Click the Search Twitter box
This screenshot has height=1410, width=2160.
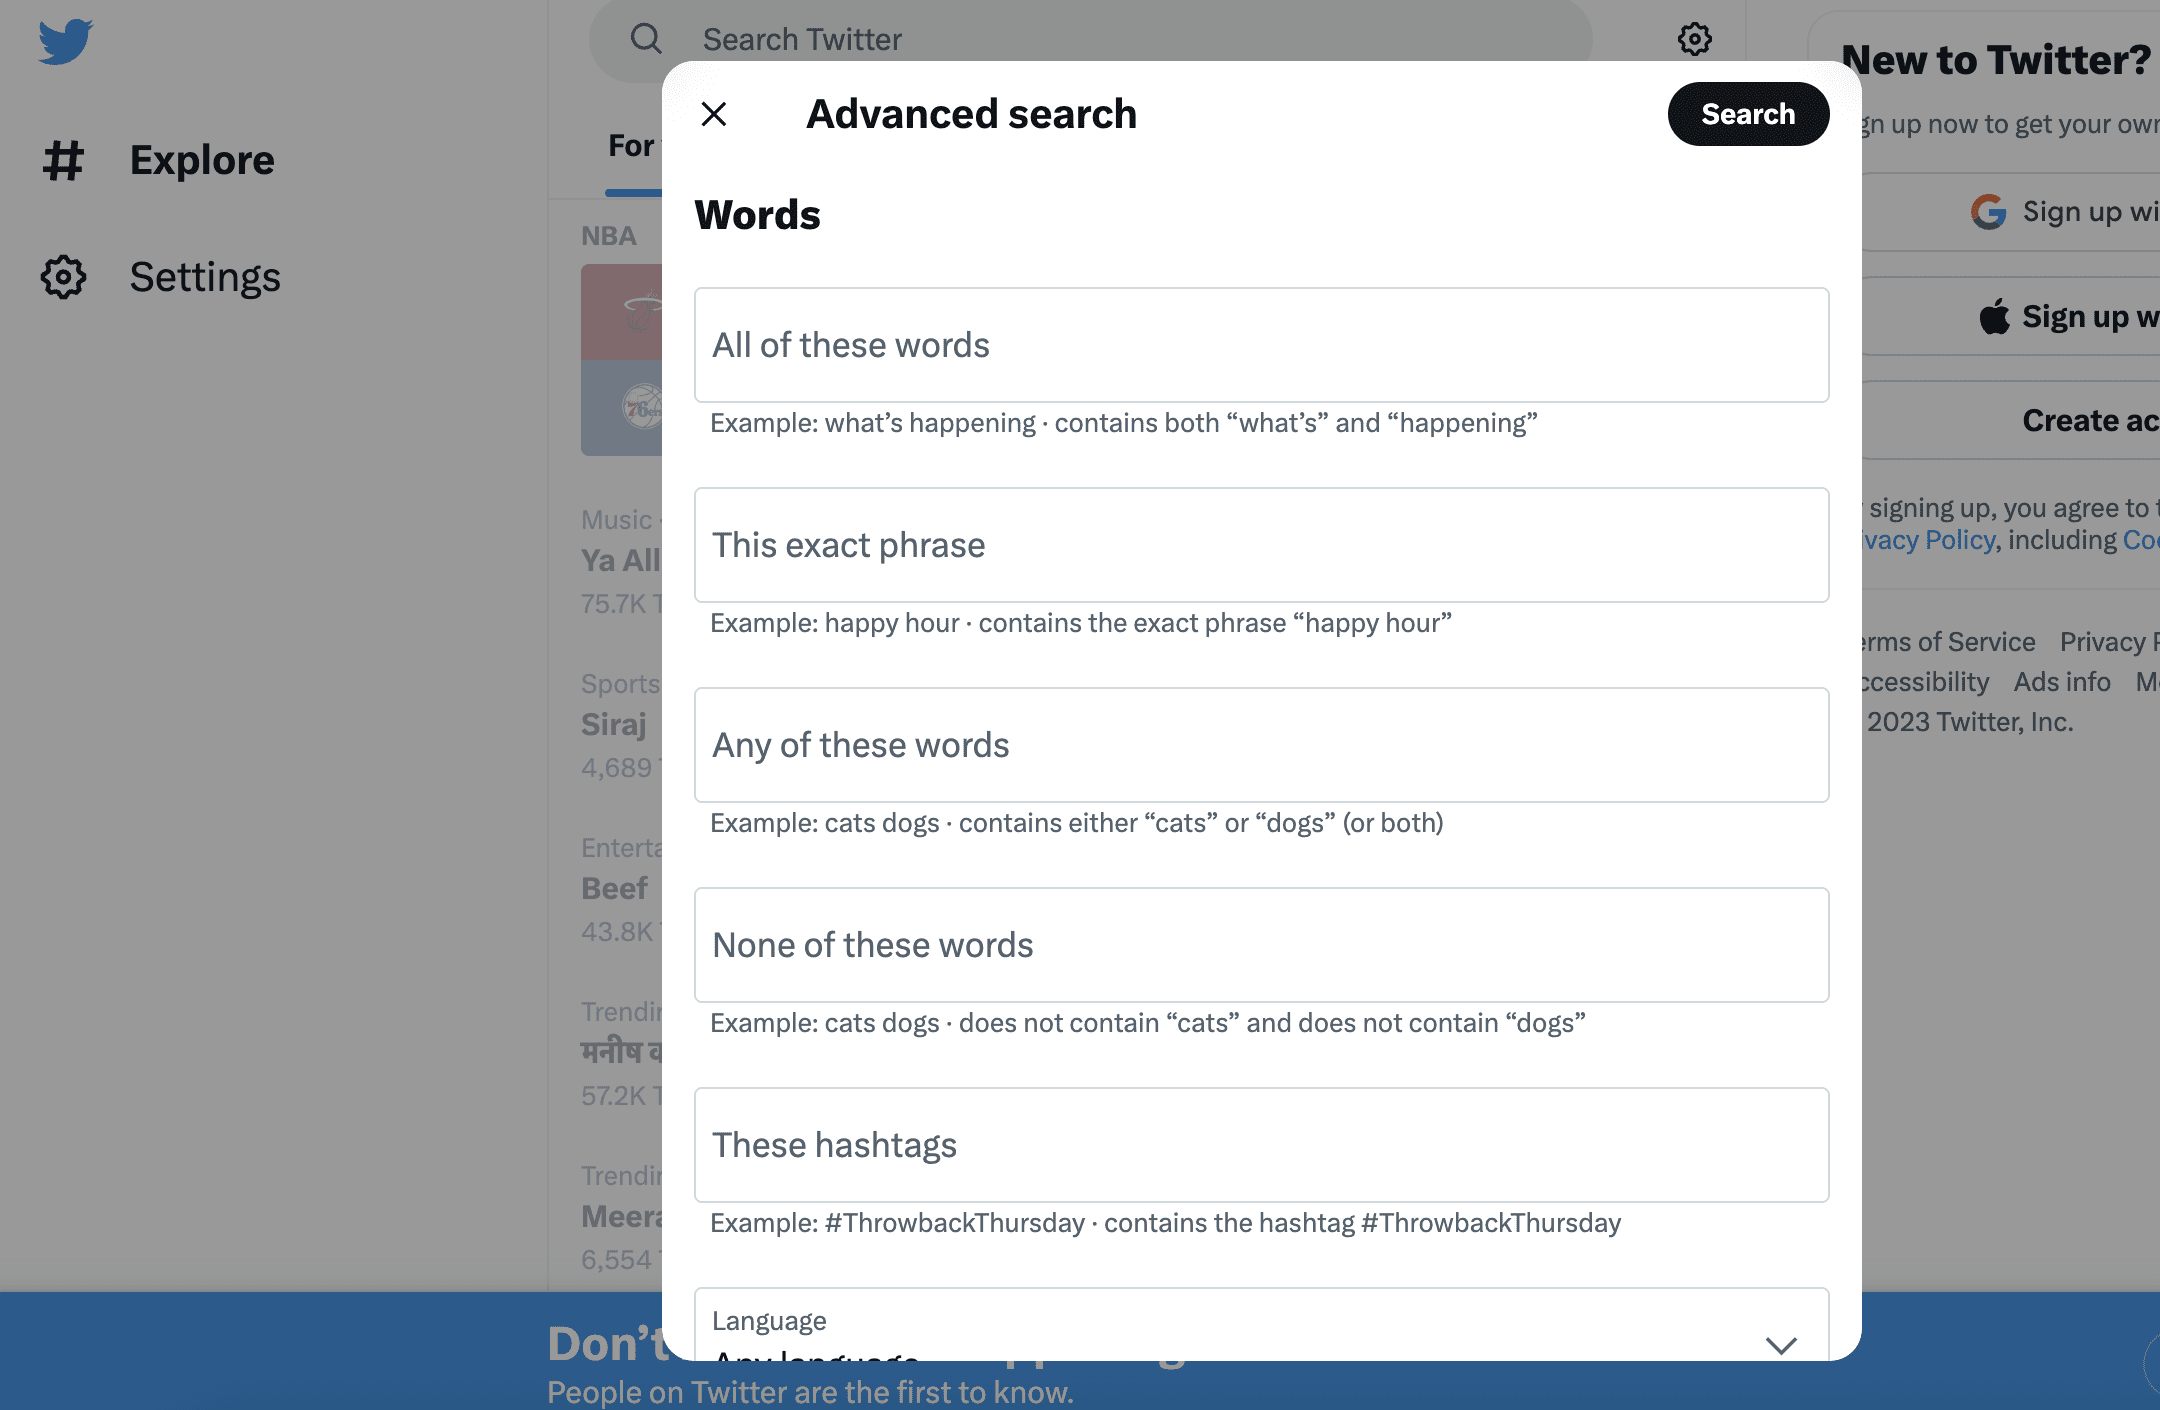click(x=1100, y=39)
